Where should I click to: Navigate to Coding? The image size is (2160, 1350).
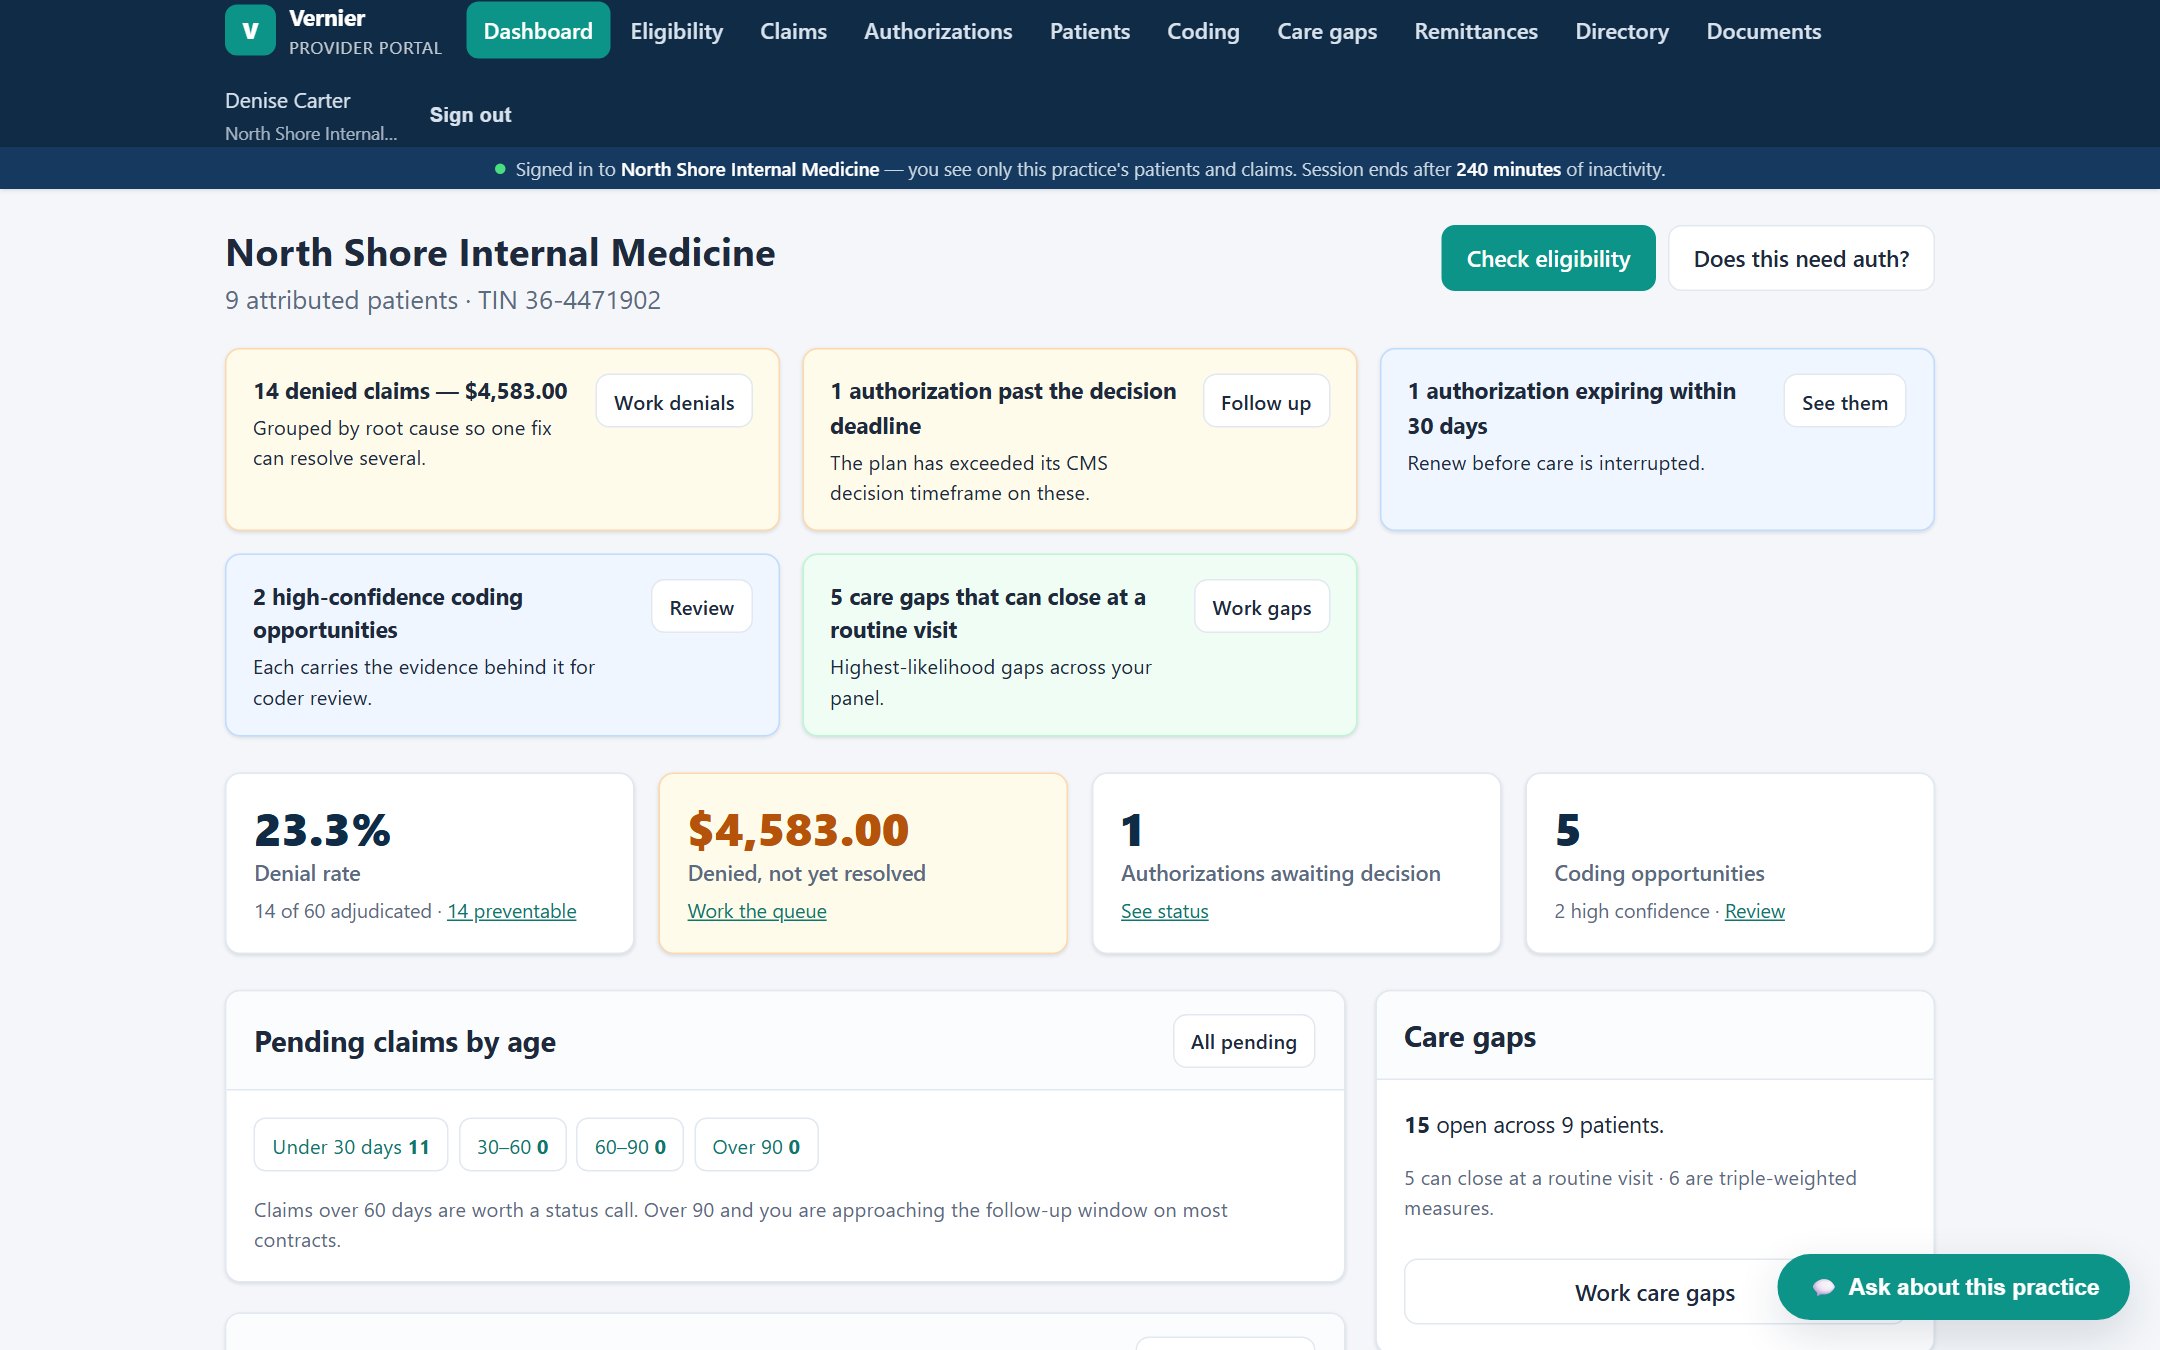1203,31
